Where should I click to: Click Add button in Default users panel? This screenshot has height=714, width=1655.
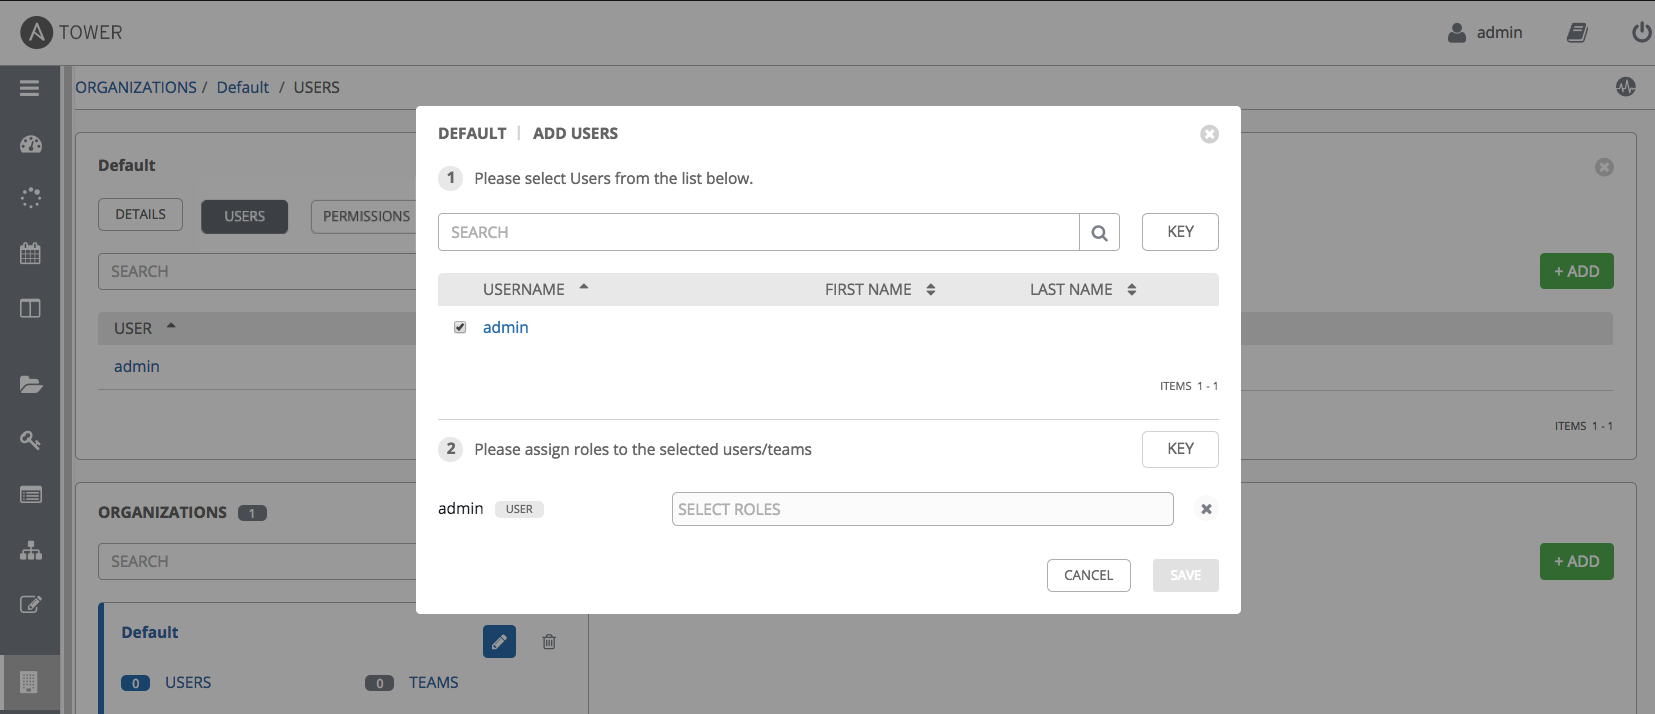point(1576,271)
